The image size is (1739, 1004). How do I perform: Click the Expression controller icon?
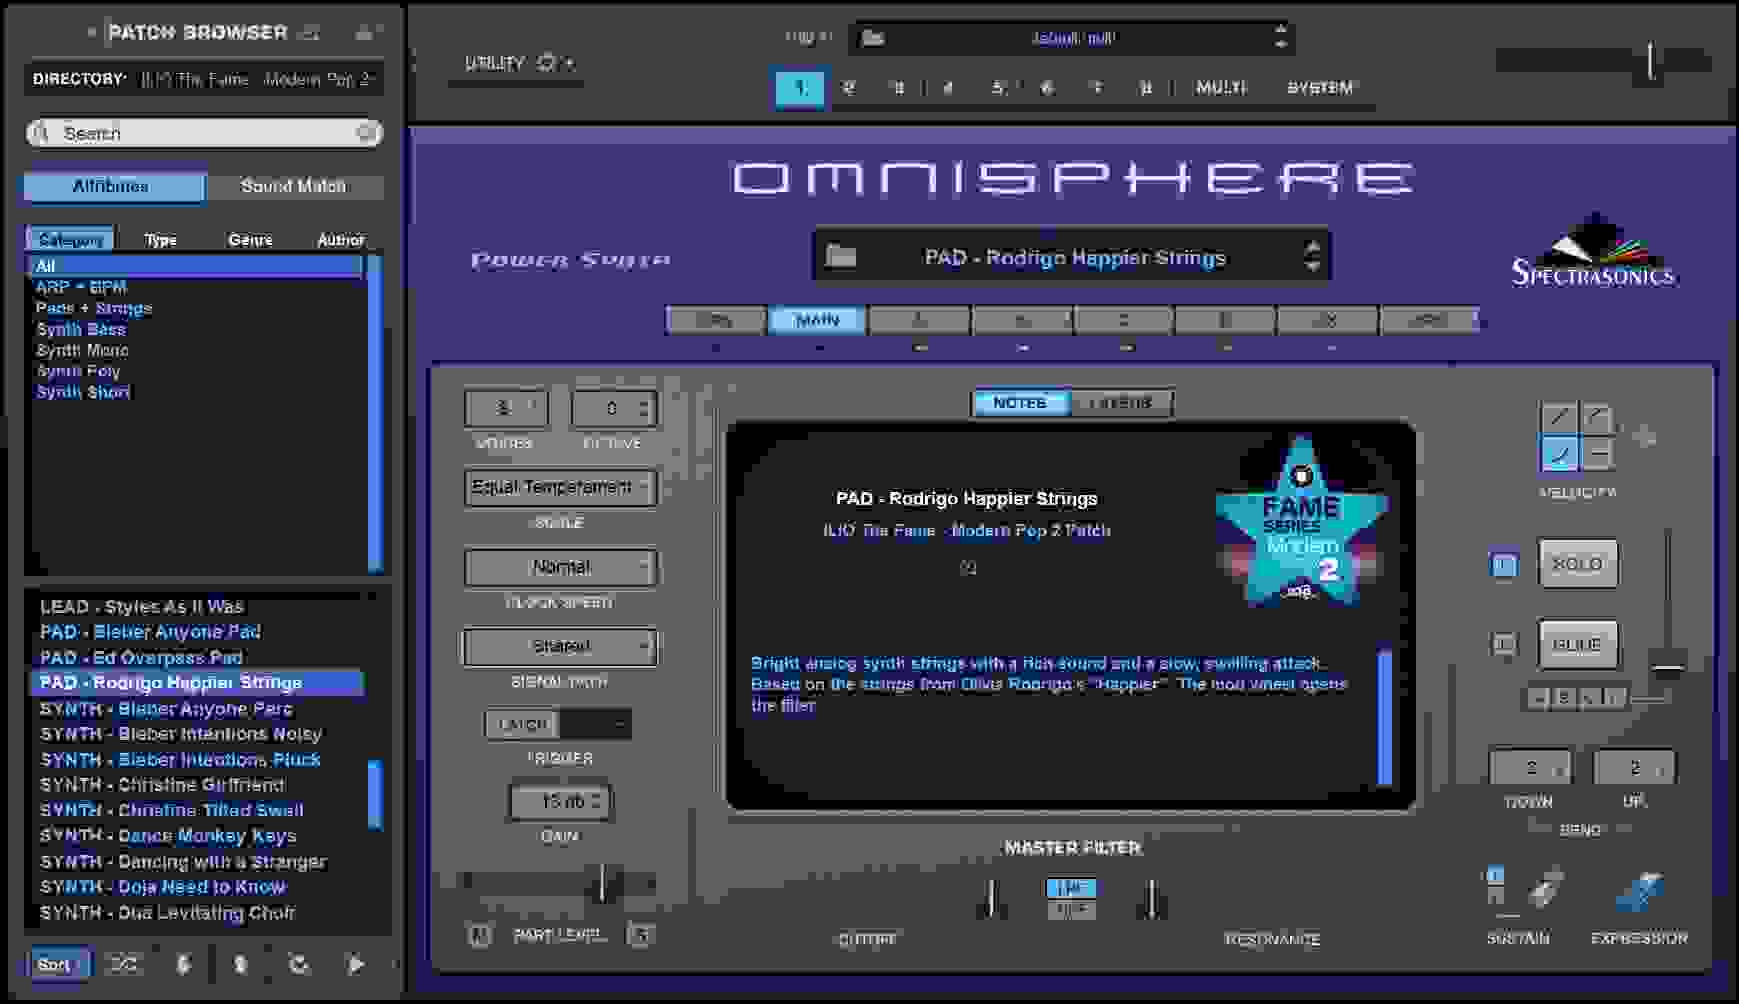click(1640, 893)
